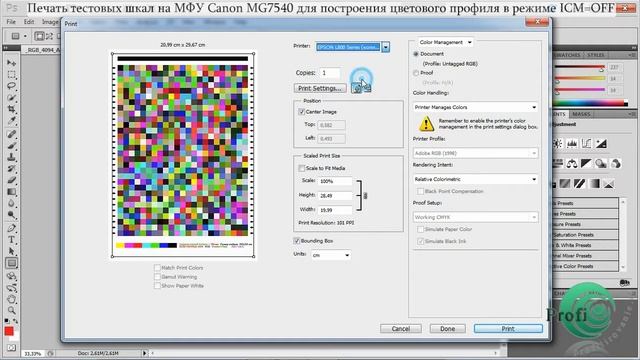Click the red foreground color swatch
The image size is (640, 360).
pos(9,331)
